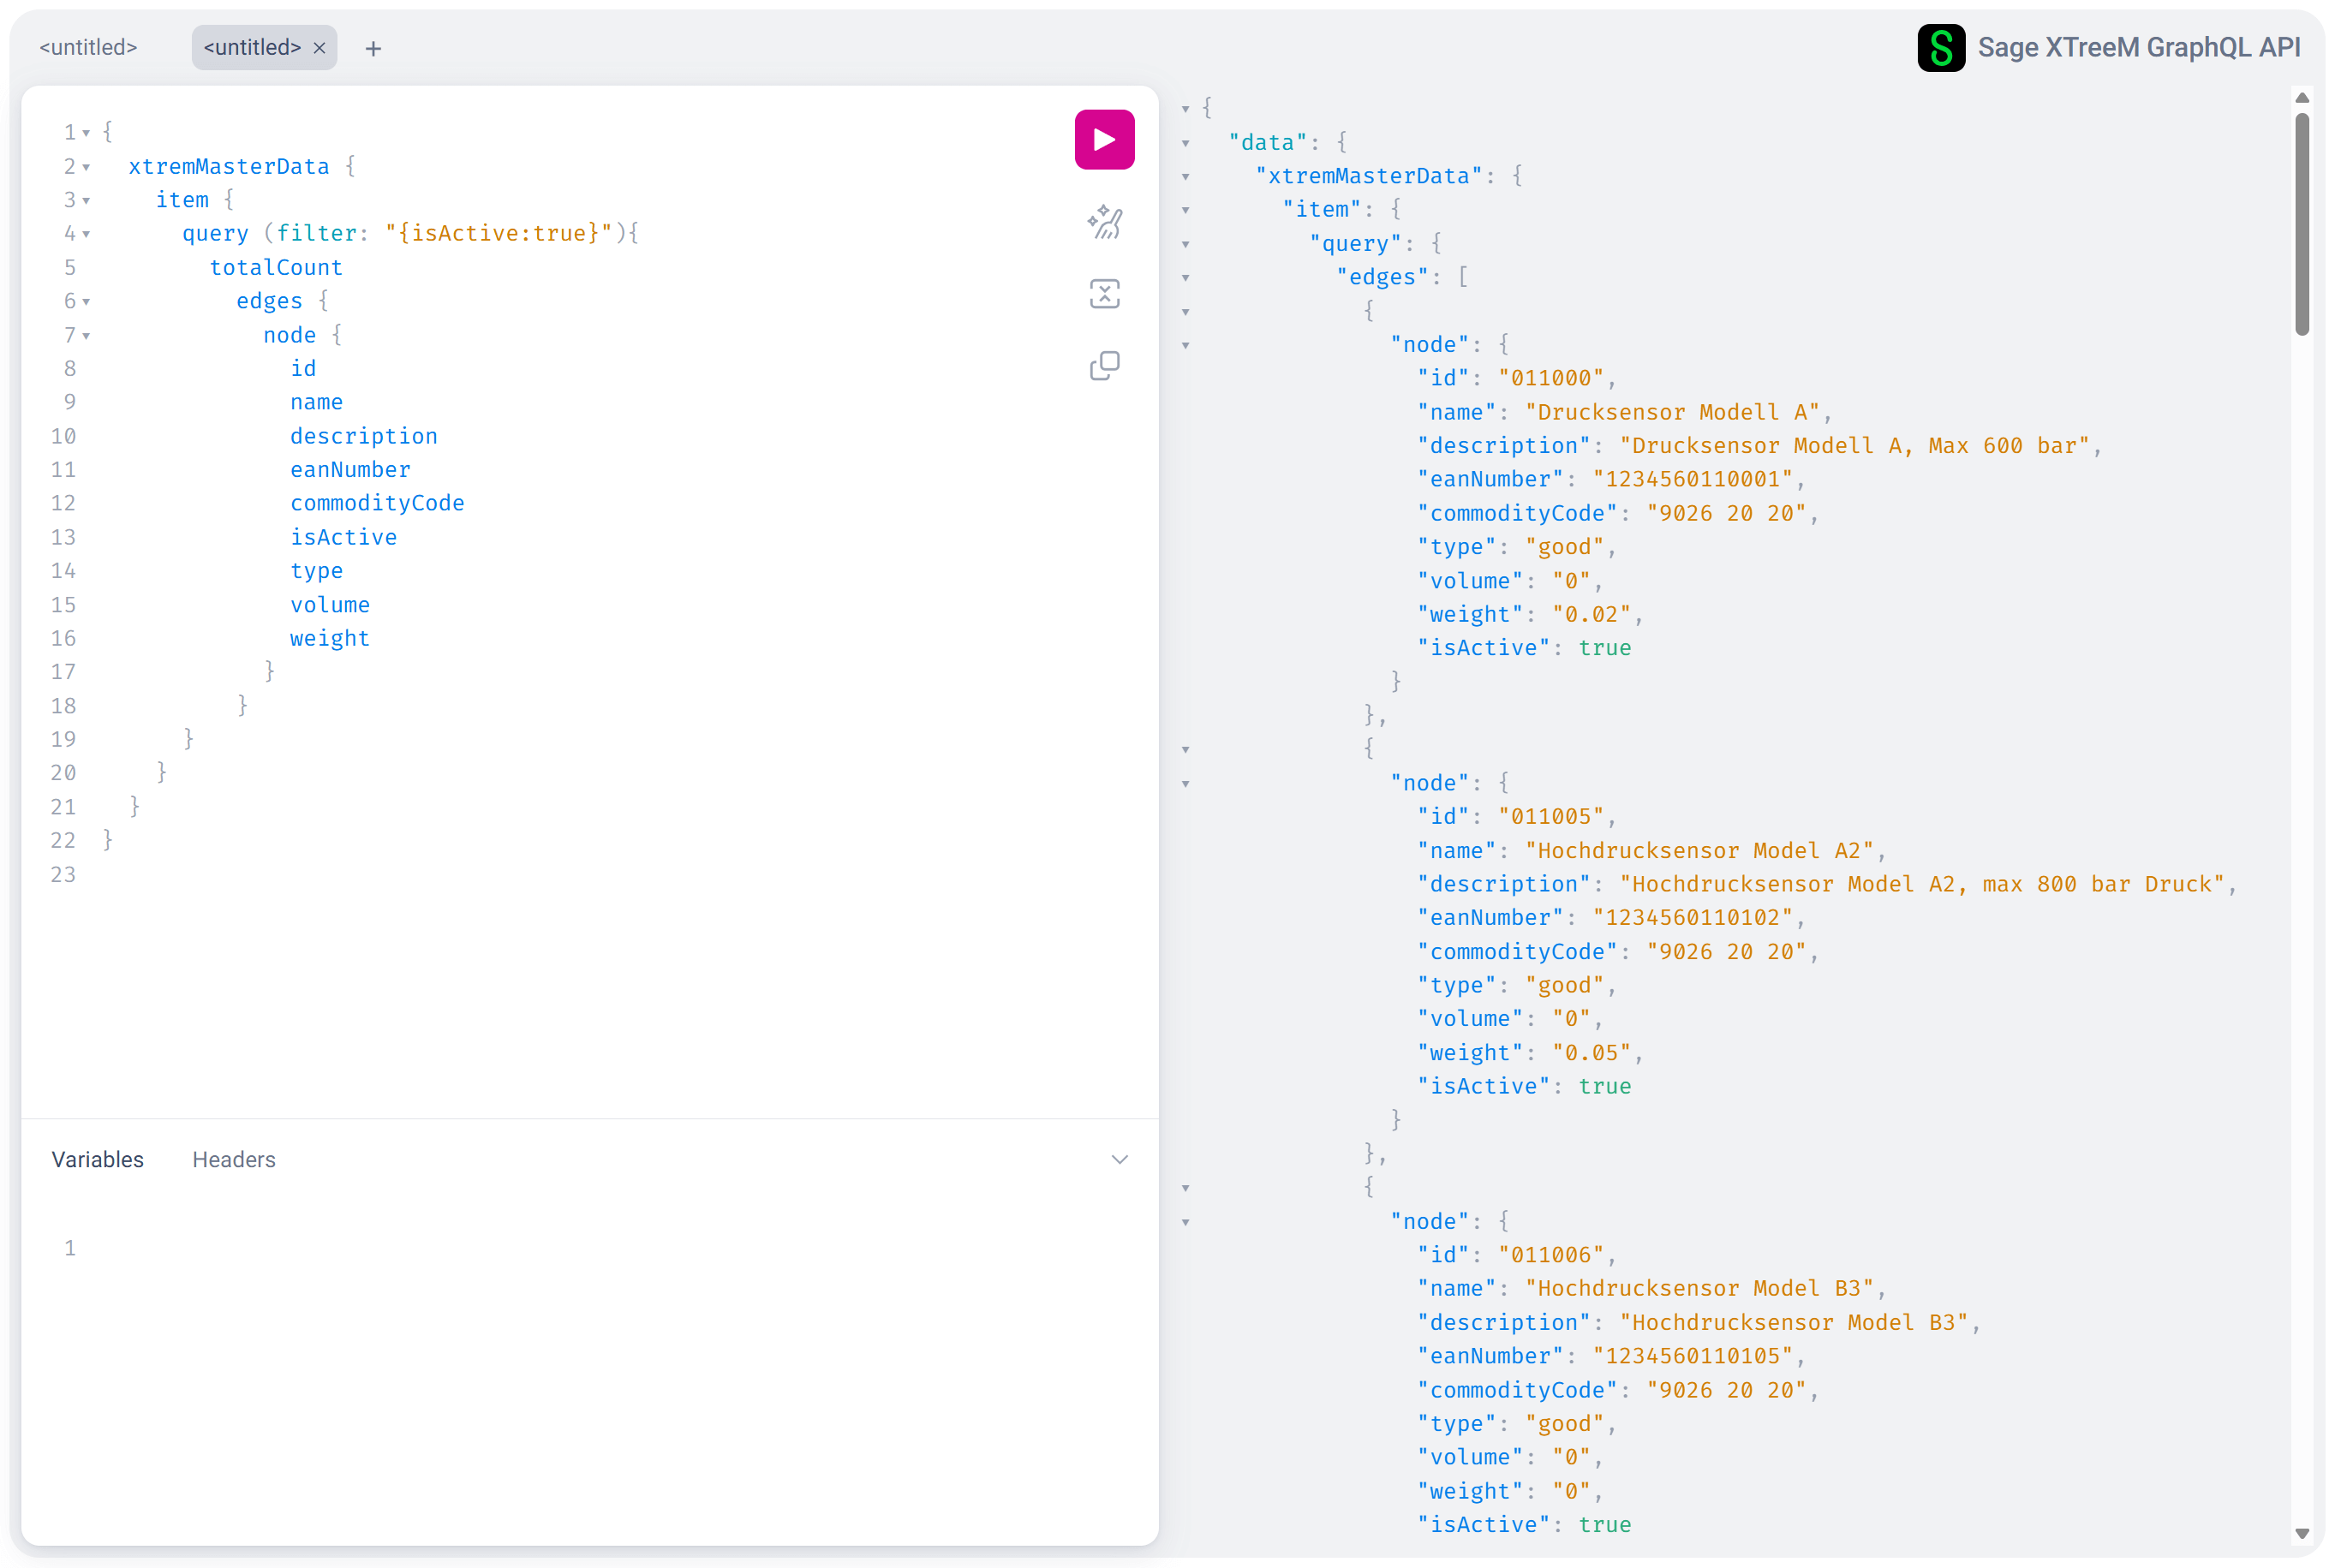Click the response pane scrollbar
The image size is (2335, 1568).
[2303, 220]
